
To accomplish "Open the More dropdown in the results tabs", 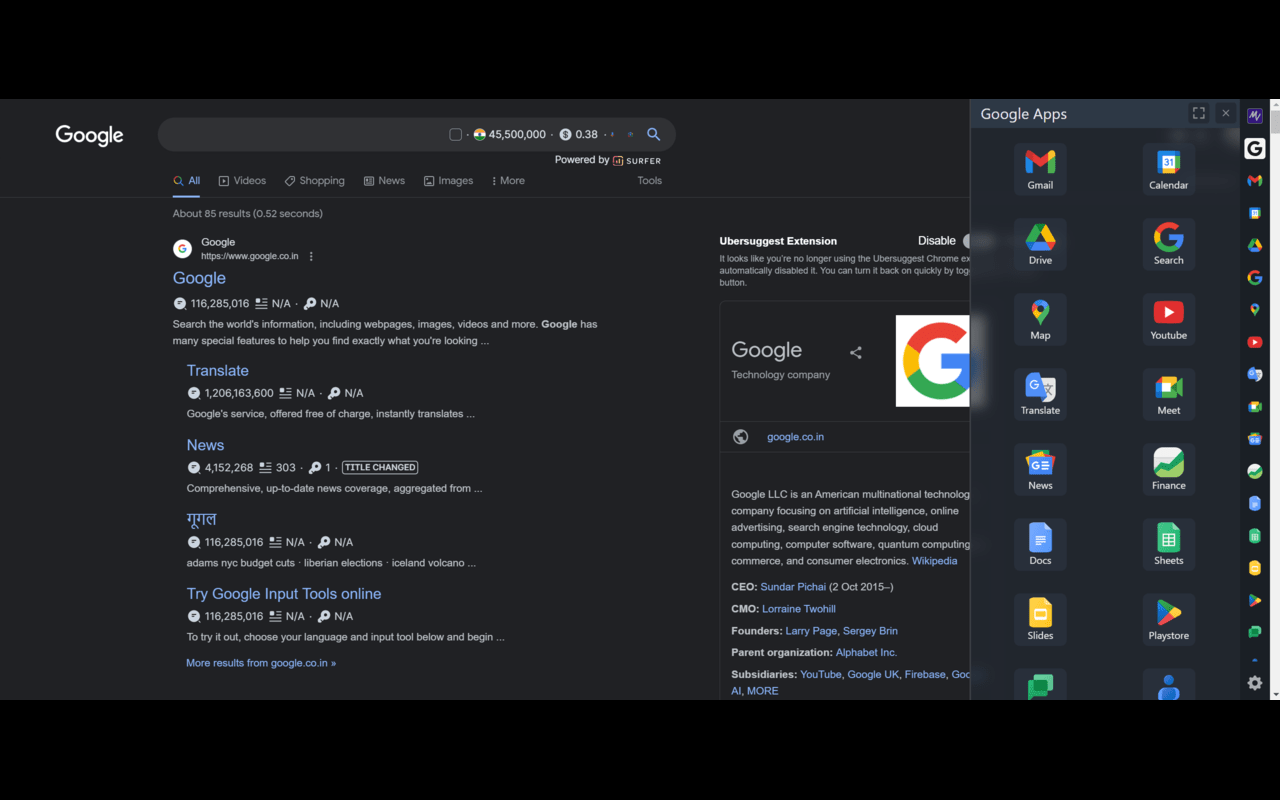I will click(508, 180).
